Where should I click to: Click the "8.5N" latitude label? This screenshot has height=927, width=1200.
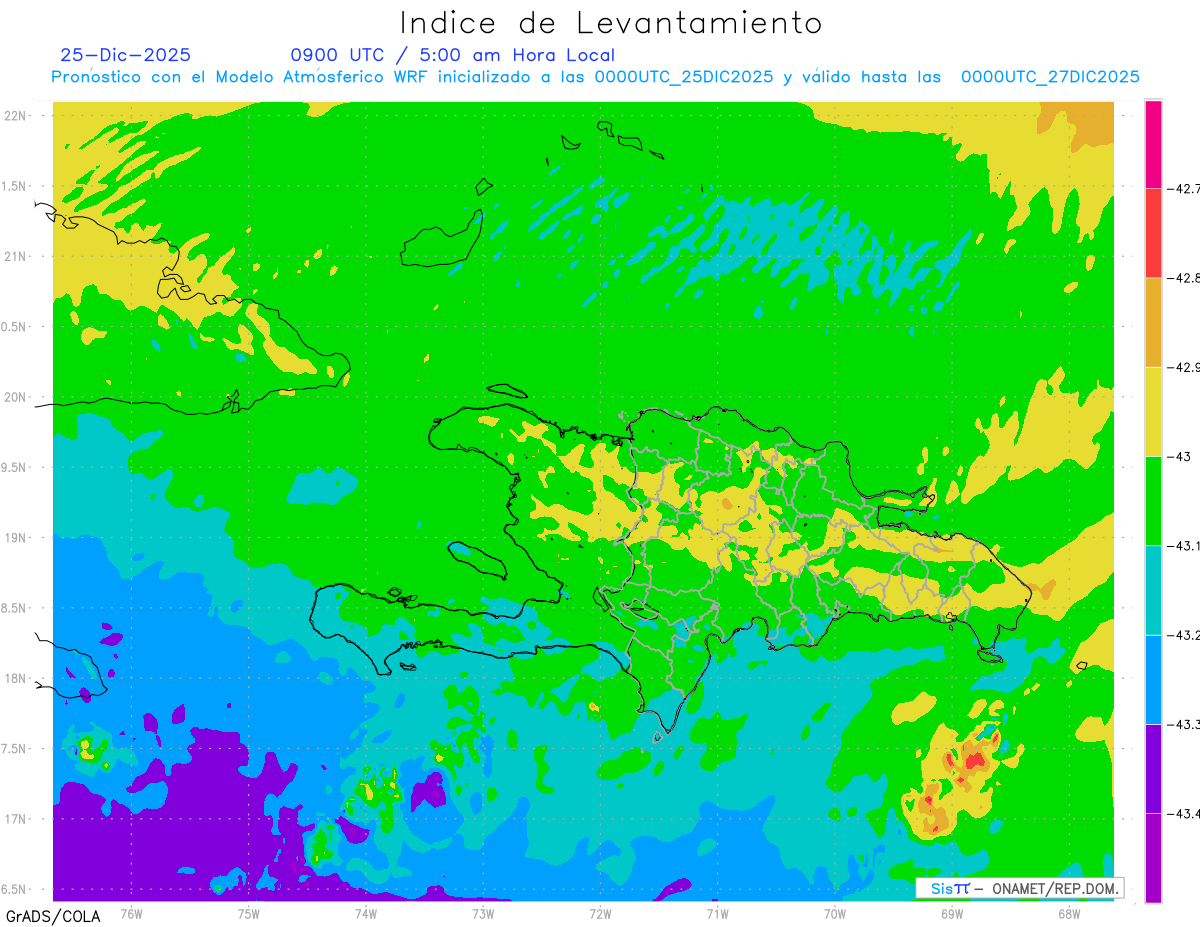pos(15,609)
